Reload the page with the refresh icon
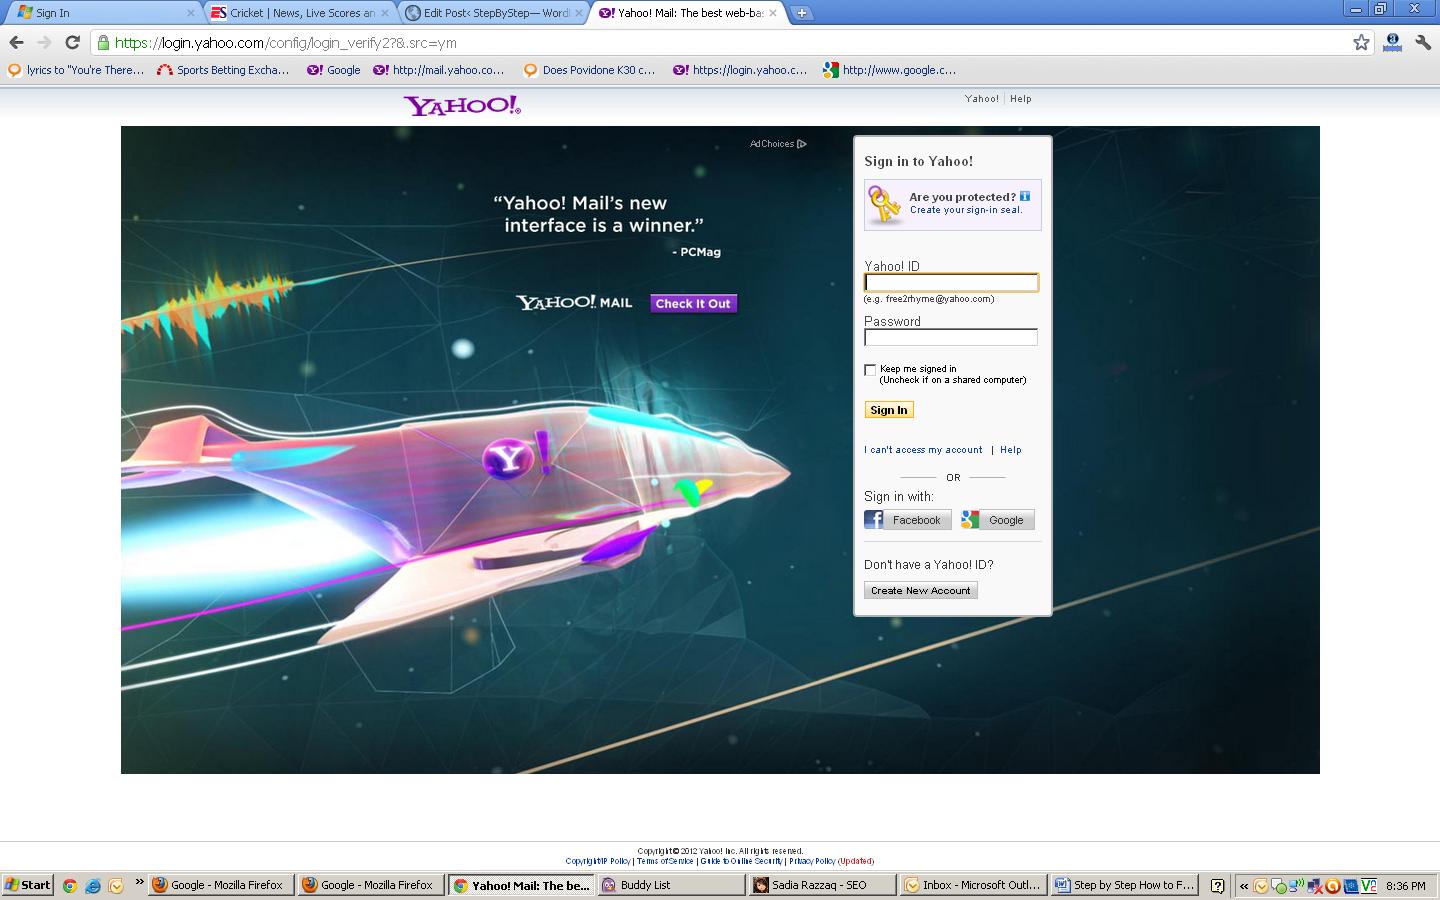Screen dimensions: 1440x900 [x=72, y=42]
